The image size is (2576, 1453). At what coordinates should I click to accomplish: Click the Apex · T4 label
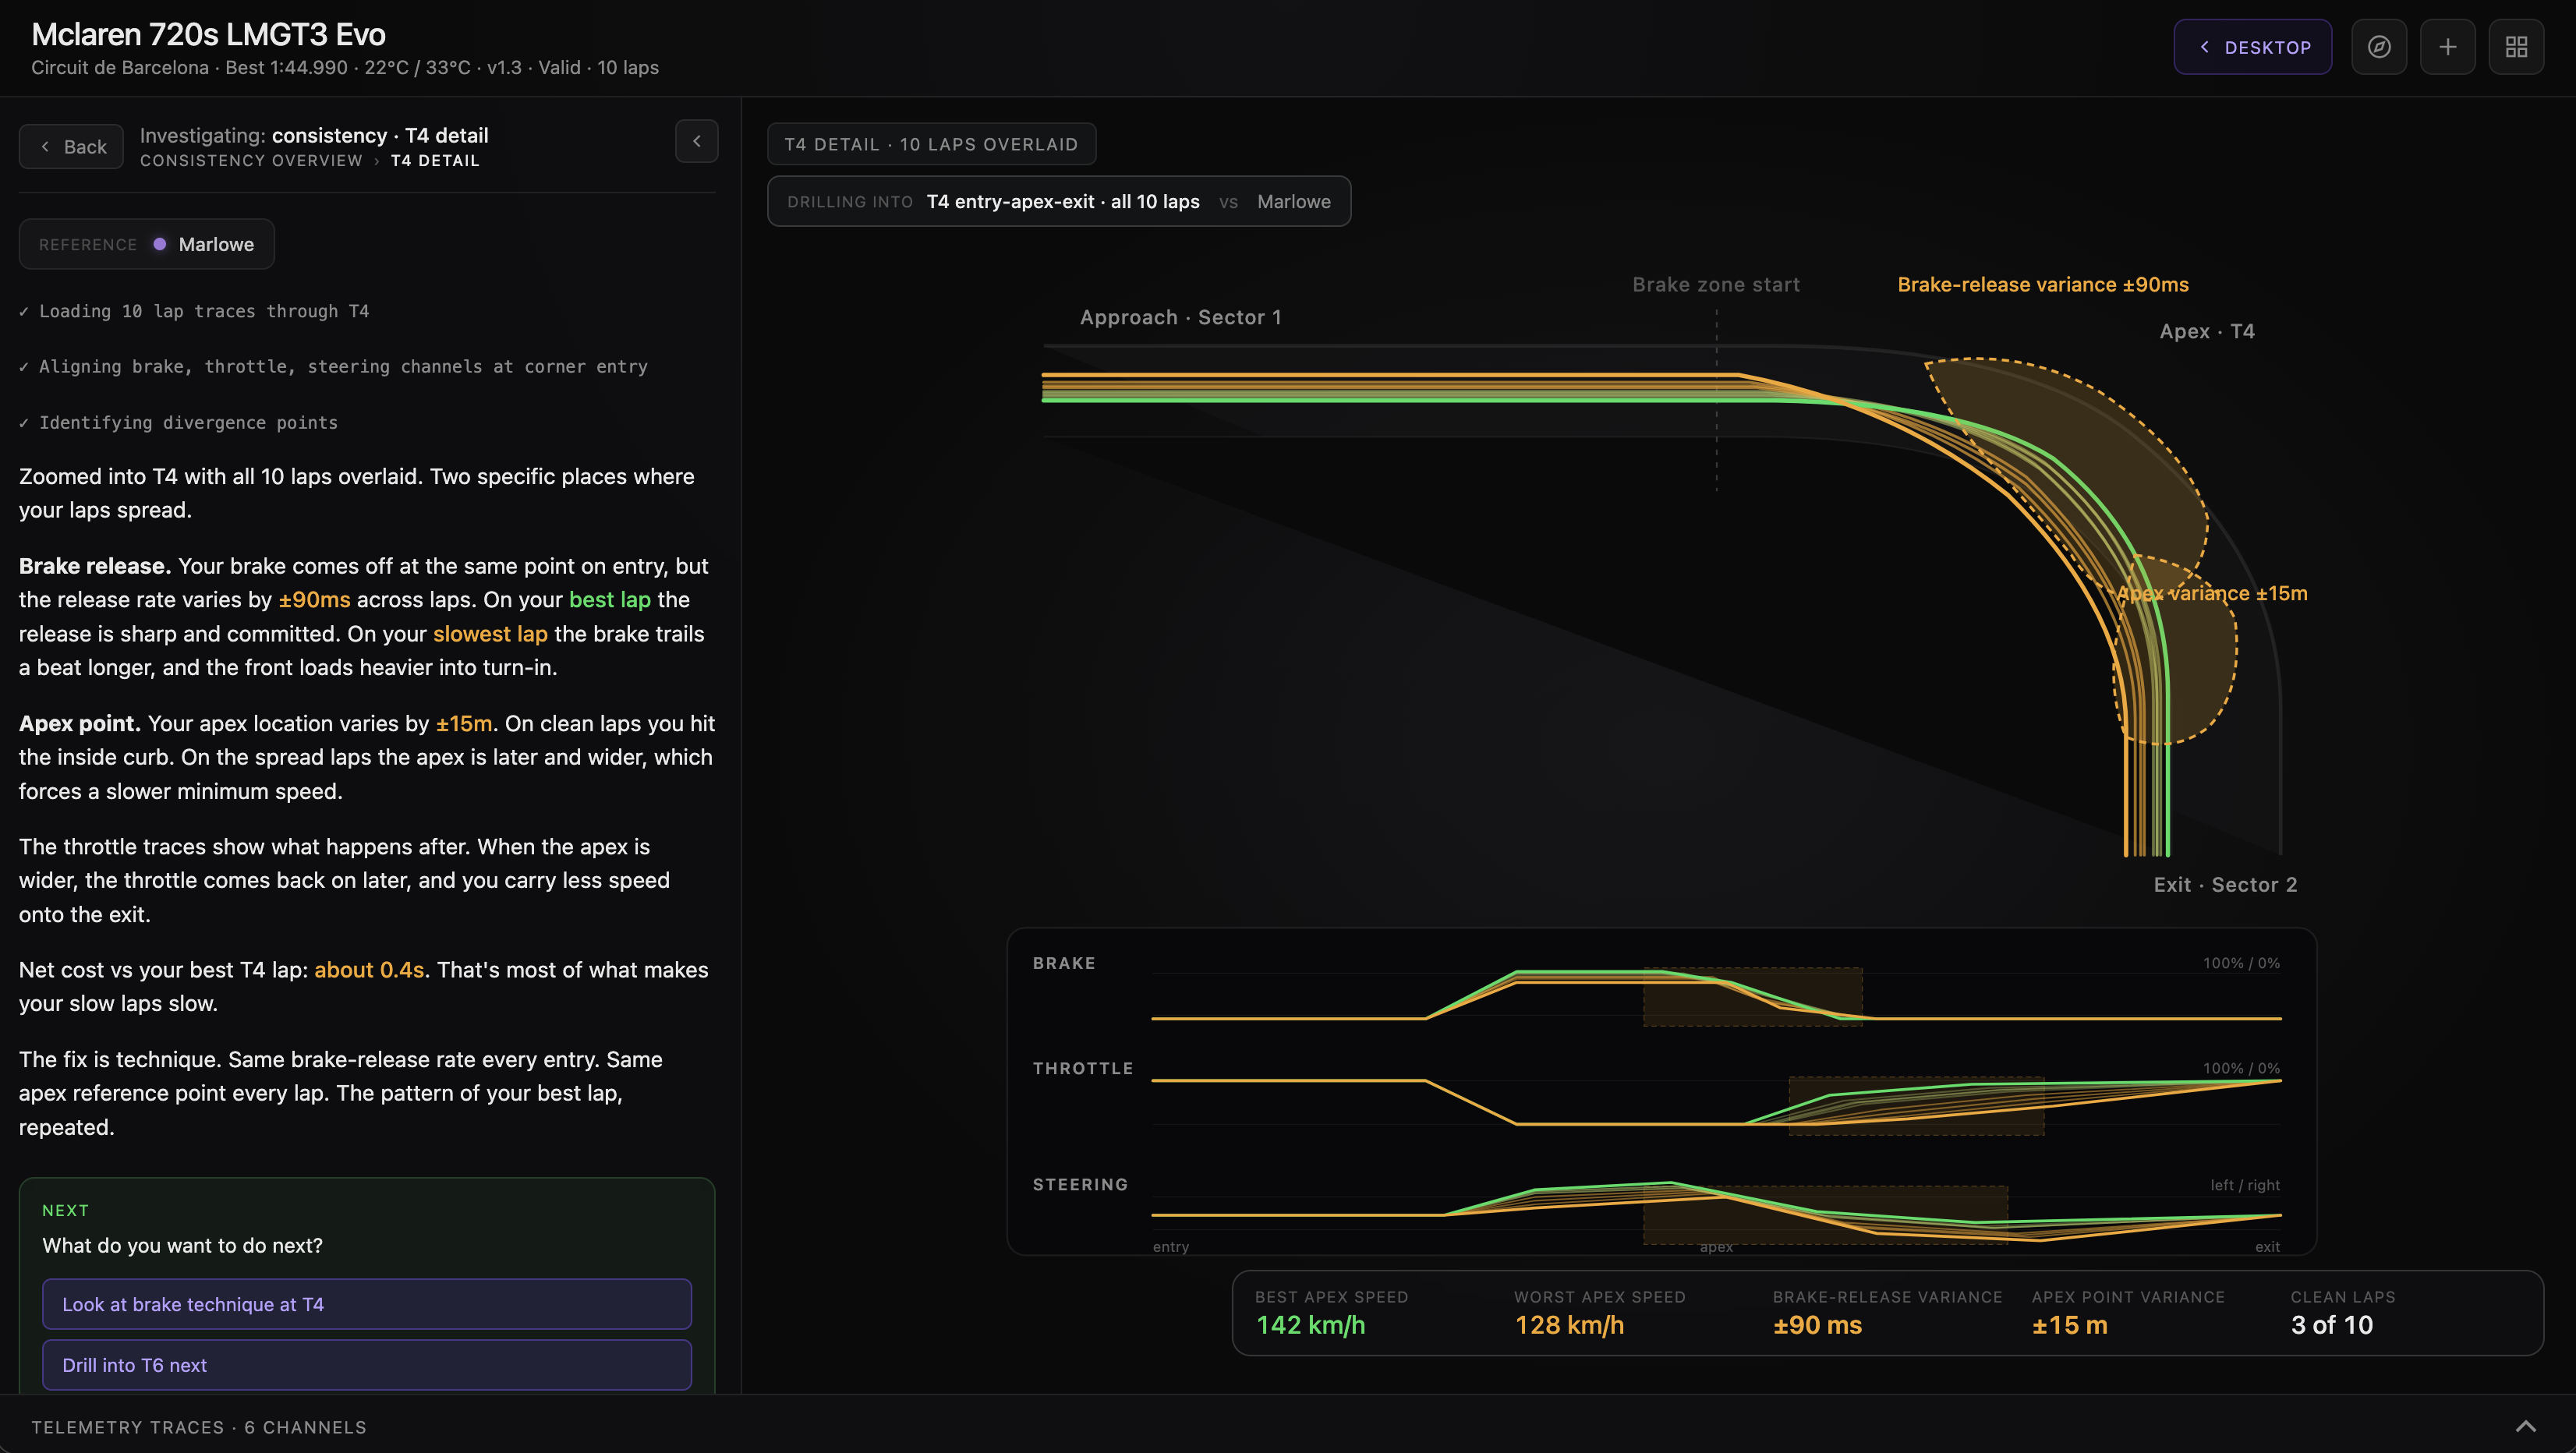(2207, 331)
